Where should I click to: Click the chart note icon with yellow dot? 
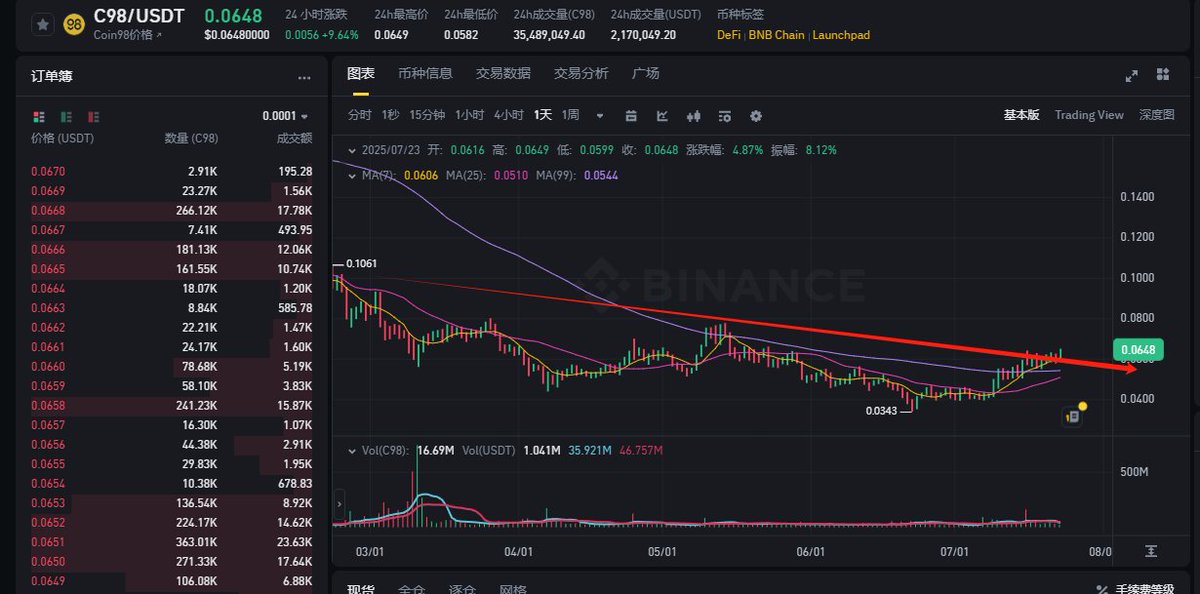point(1073,415)
